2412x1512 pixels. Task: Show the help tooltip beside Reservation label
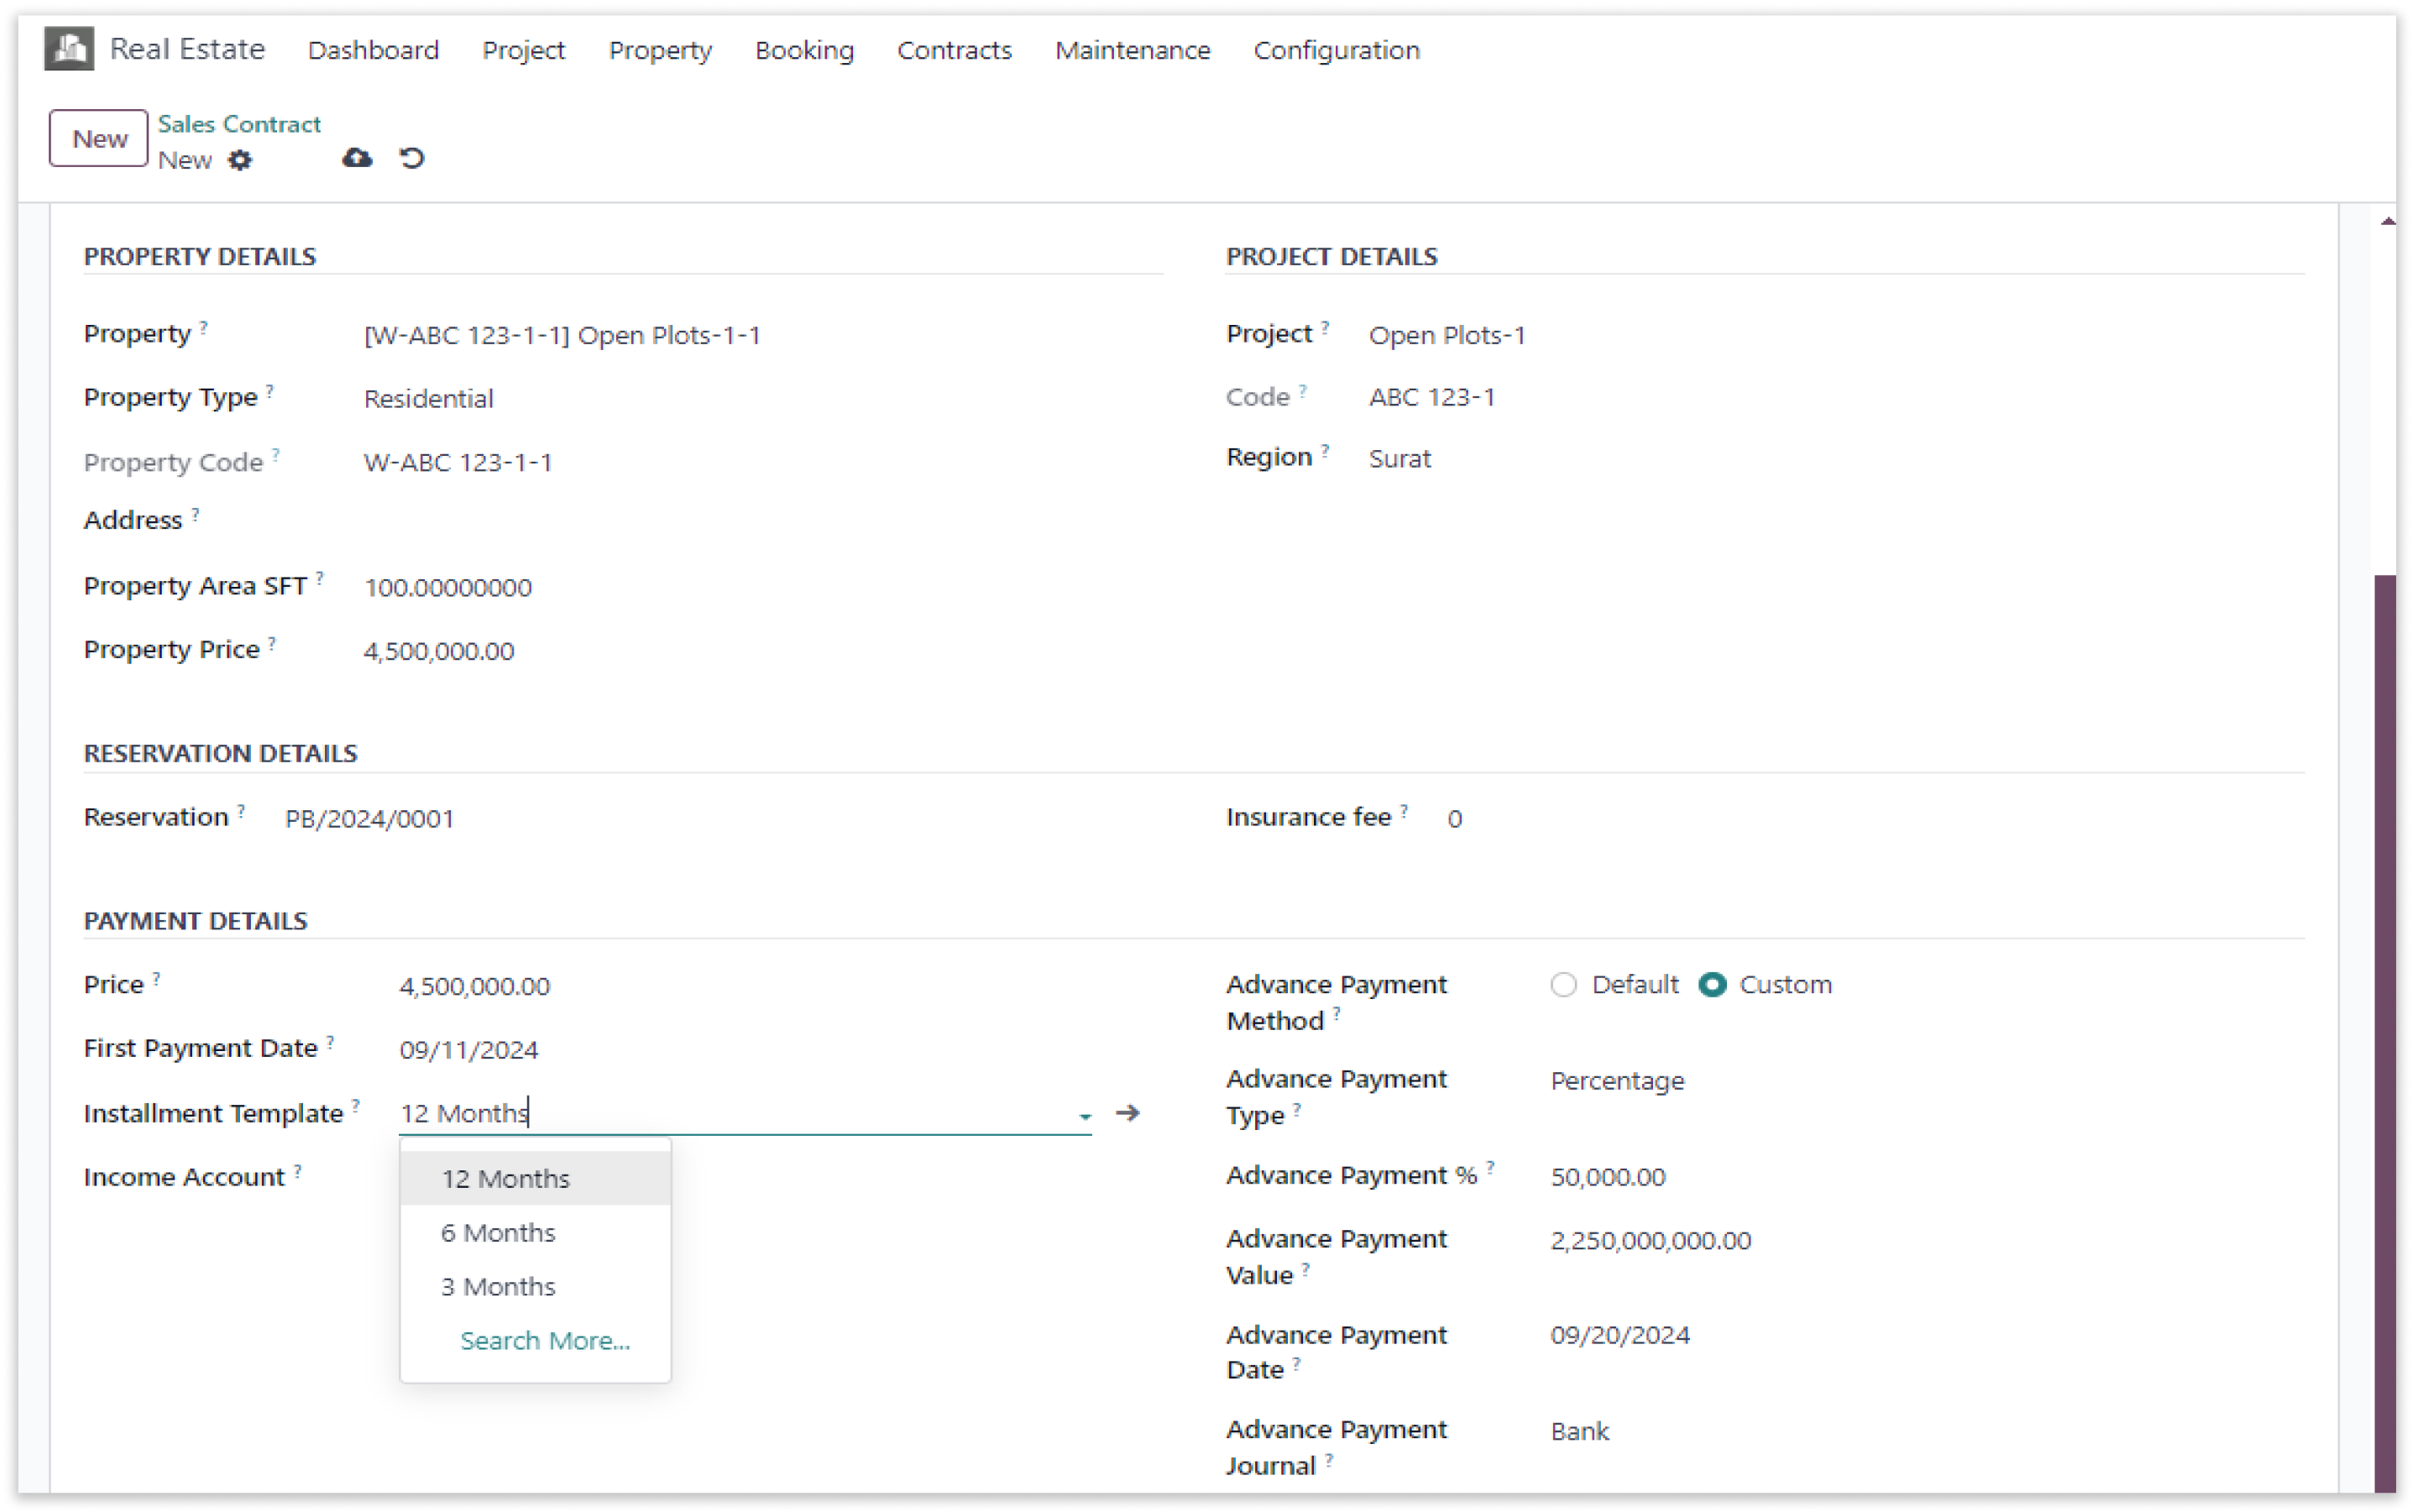pos(241,810)
